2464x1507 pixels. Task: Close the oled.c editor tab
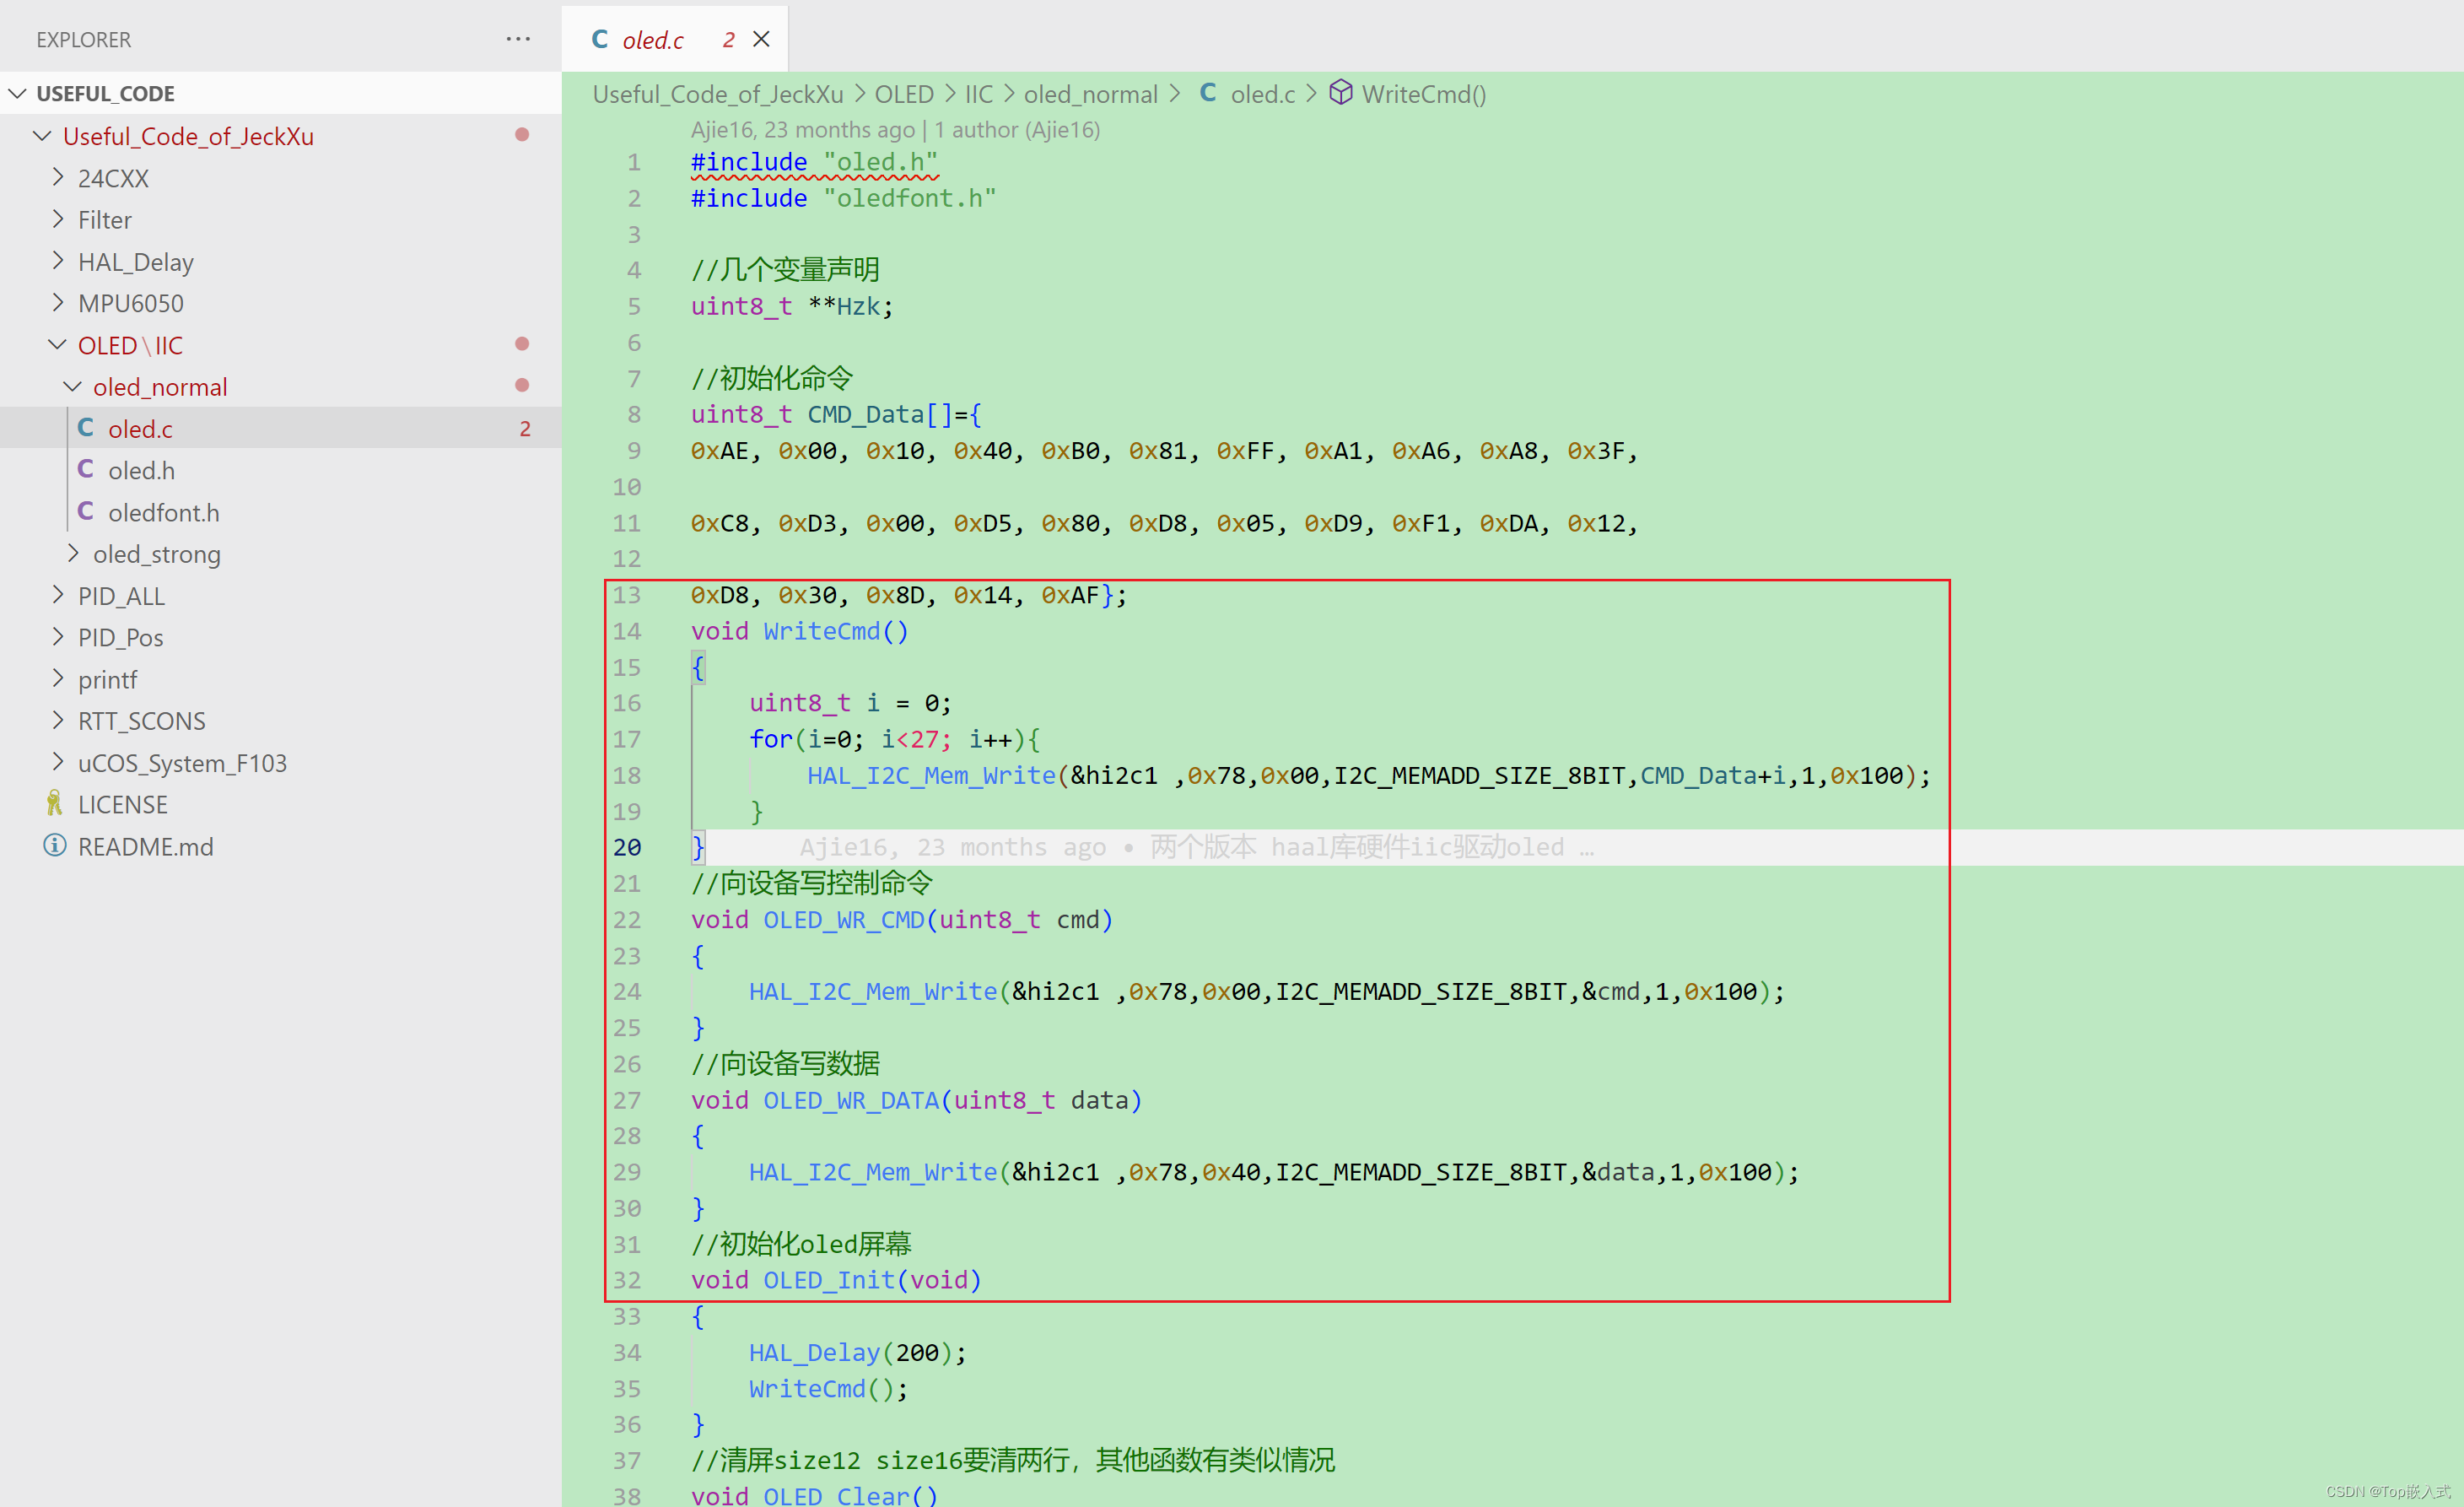(761, 39)
